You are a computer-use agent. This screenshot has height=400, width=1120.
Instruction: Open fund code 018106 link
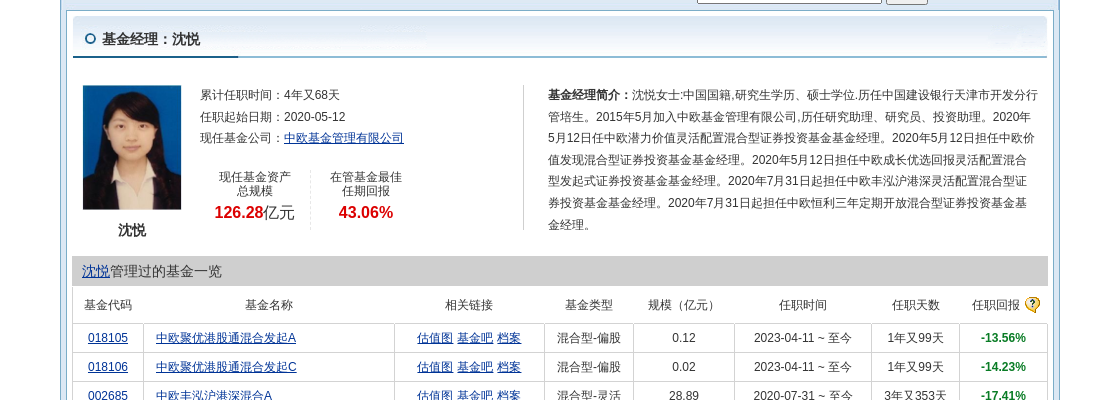[x=108, y=367]
